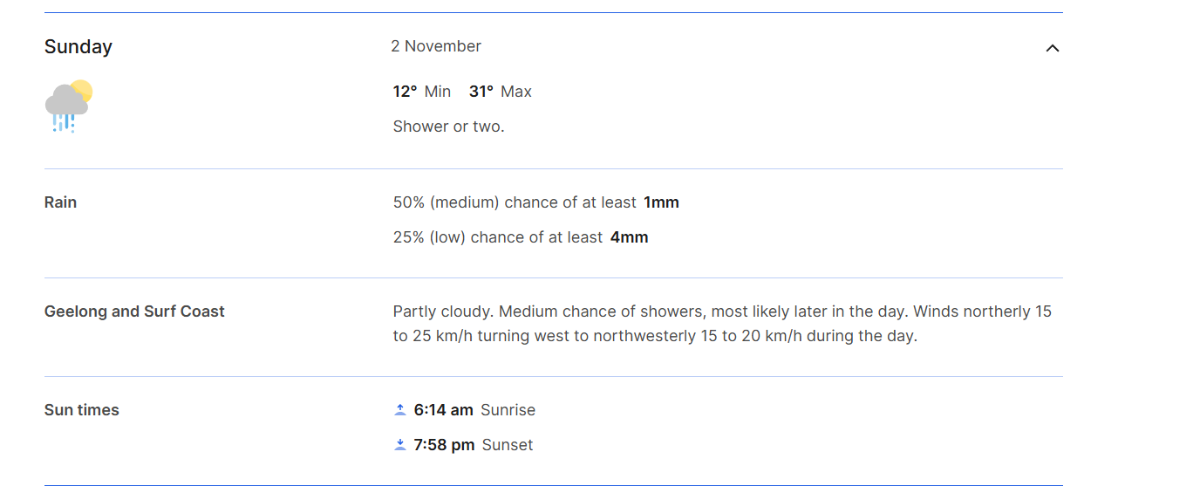
Task: Click the sunrise arrow icon
Action: 400,410
